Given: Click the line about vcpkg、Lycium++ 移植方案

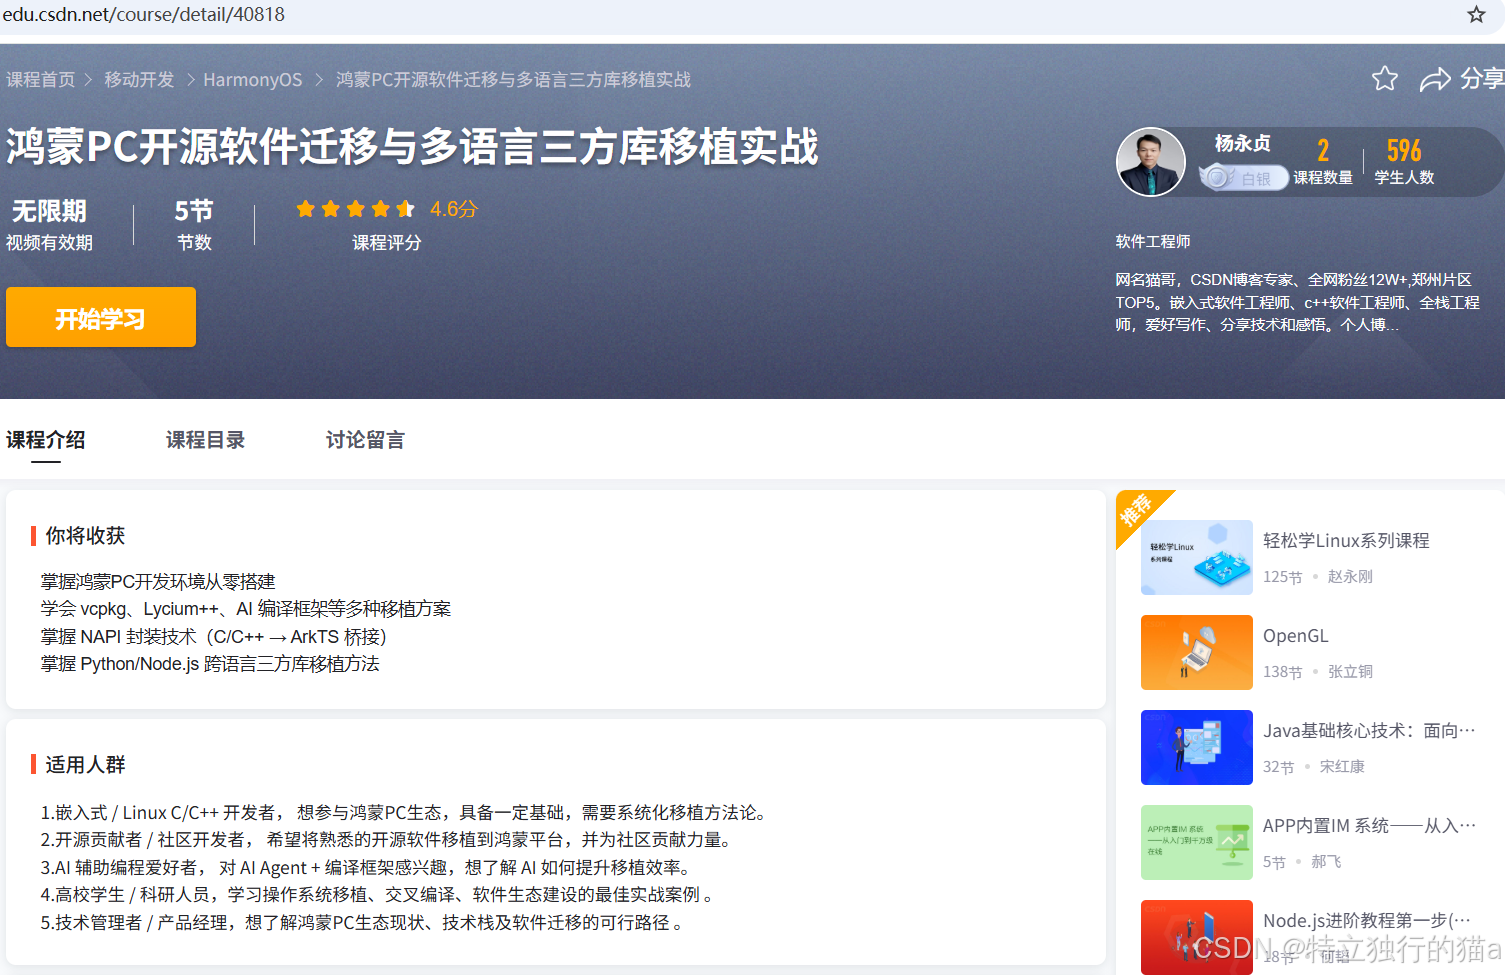Looking at the screenshot, I should click(246, 609).
